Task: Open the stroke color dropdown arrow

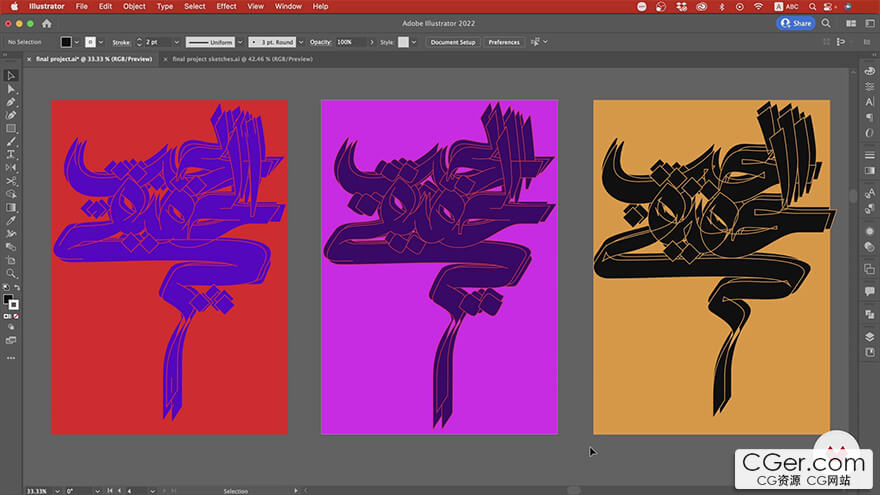Action: (x=101, y=42)
